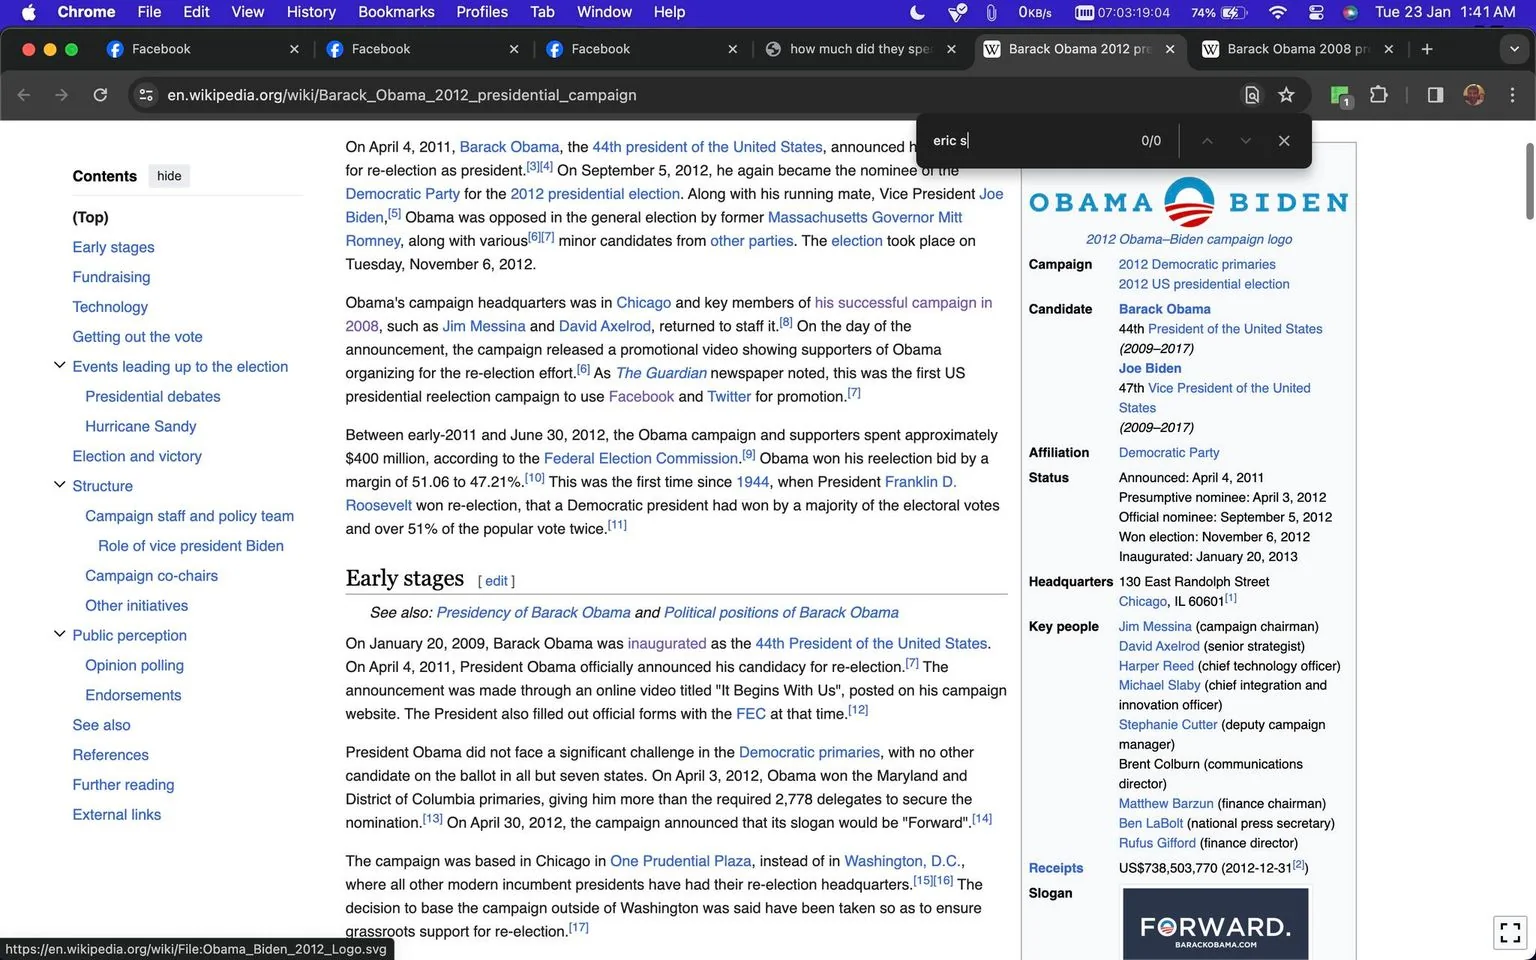Go to previous find-in-page result
1536x960 pixels.
pyautogui.click(x=1207, y=141)
